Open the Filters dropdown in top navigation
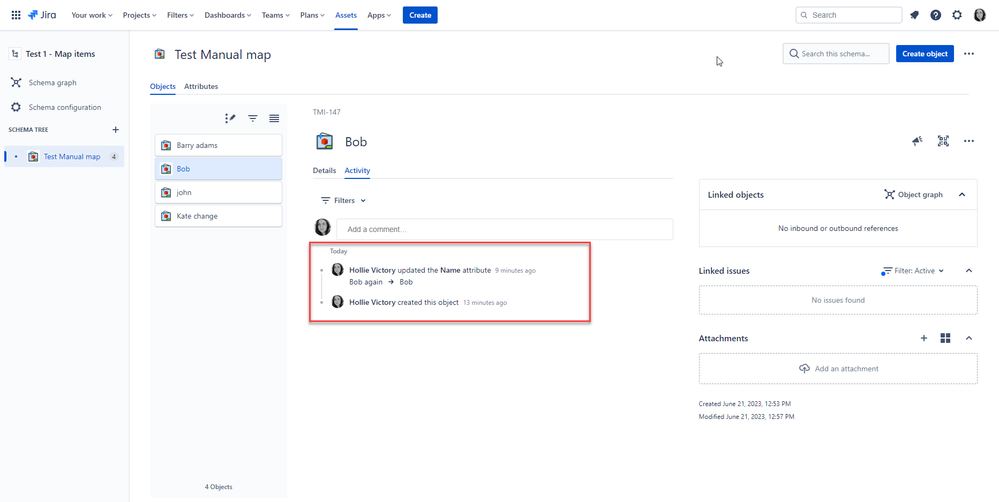The height and width of the screenshot is (502, 999). (182, 15)
